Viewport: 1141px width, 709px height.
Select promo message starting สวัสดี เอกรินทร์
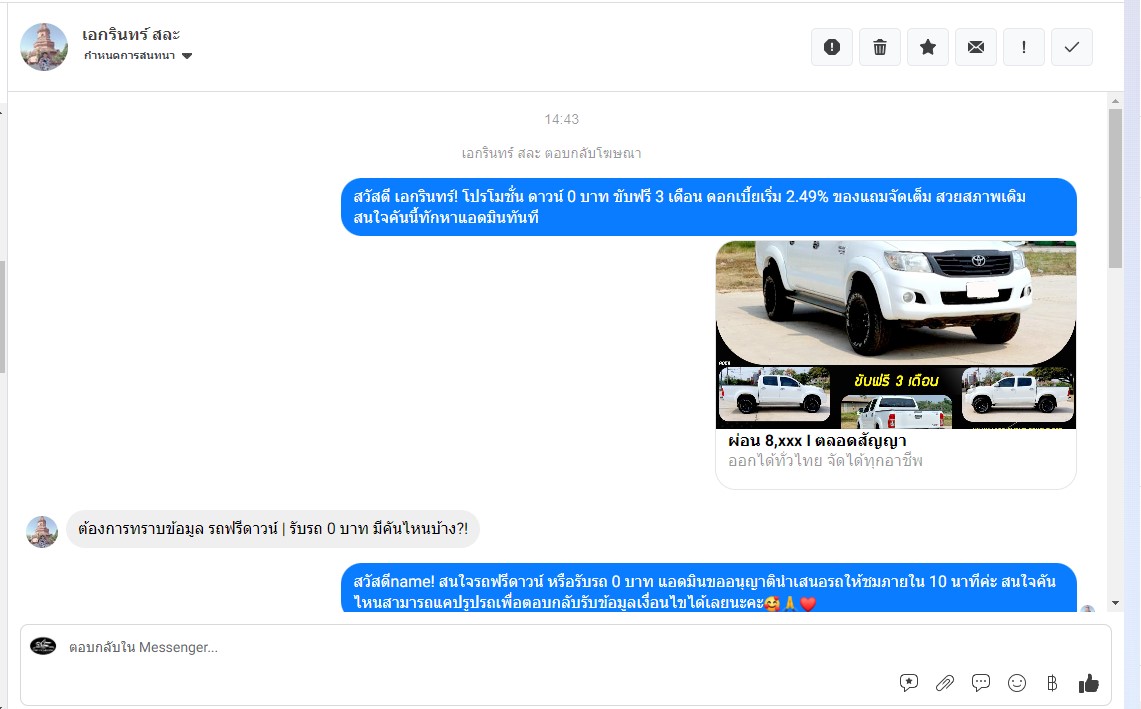709,207
